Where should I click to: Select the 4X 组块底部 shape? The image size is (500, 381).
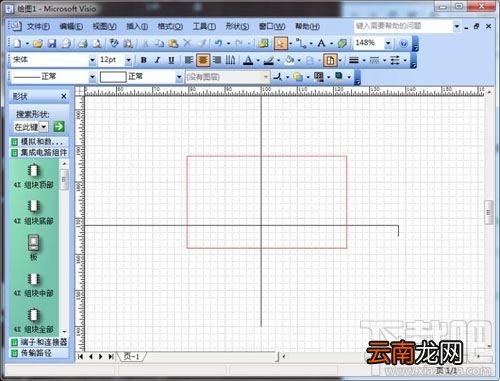[34, 212]
